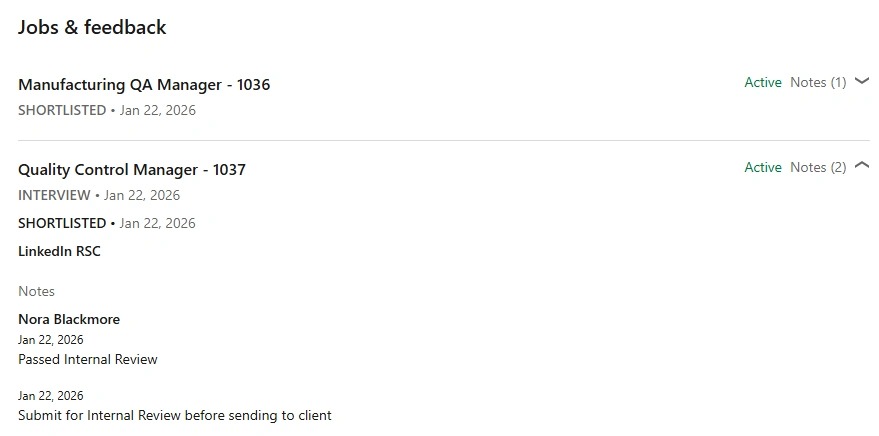Click Active status on Manufacturing QA Manager row
879x436 pixels.
coord(762,82)
